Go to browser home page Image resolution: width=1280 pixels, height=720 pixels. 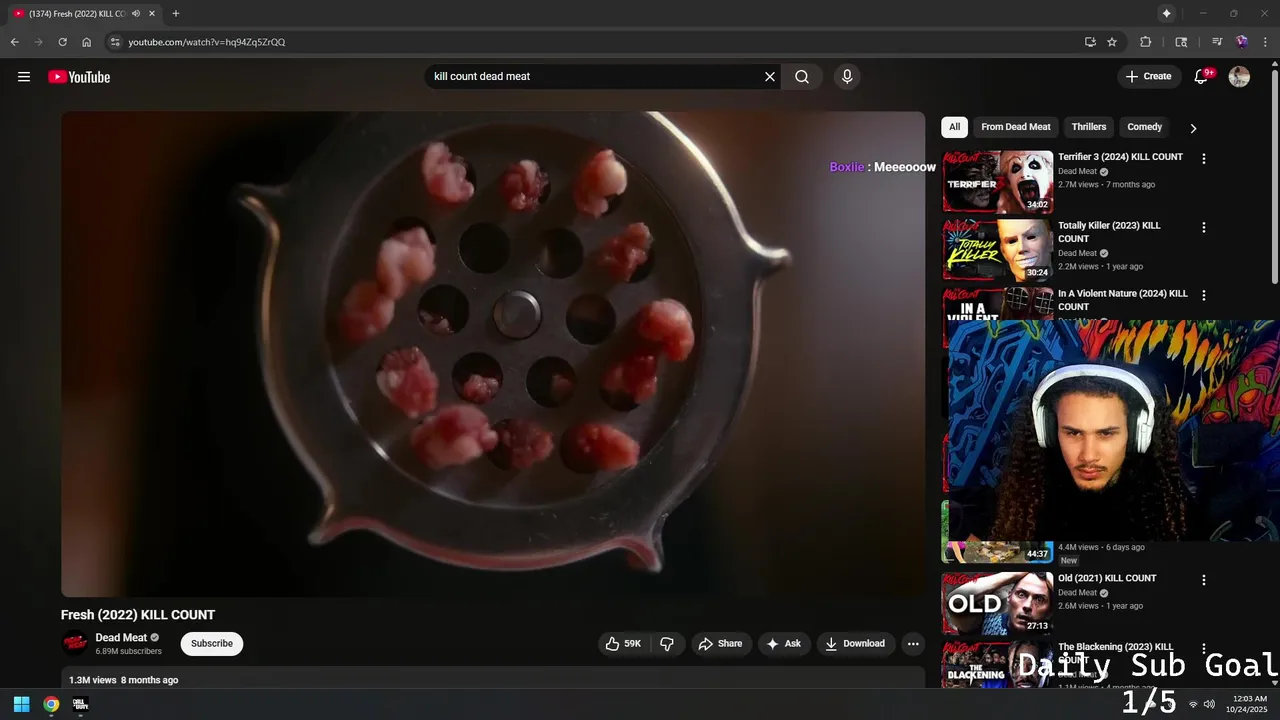(86, 42)
